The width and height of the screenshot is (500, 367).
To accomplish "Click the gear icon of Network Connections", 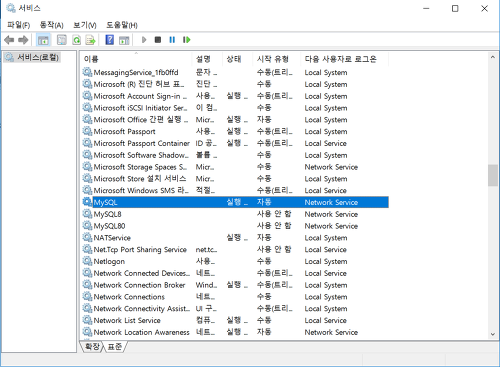I will coord(87,296).
